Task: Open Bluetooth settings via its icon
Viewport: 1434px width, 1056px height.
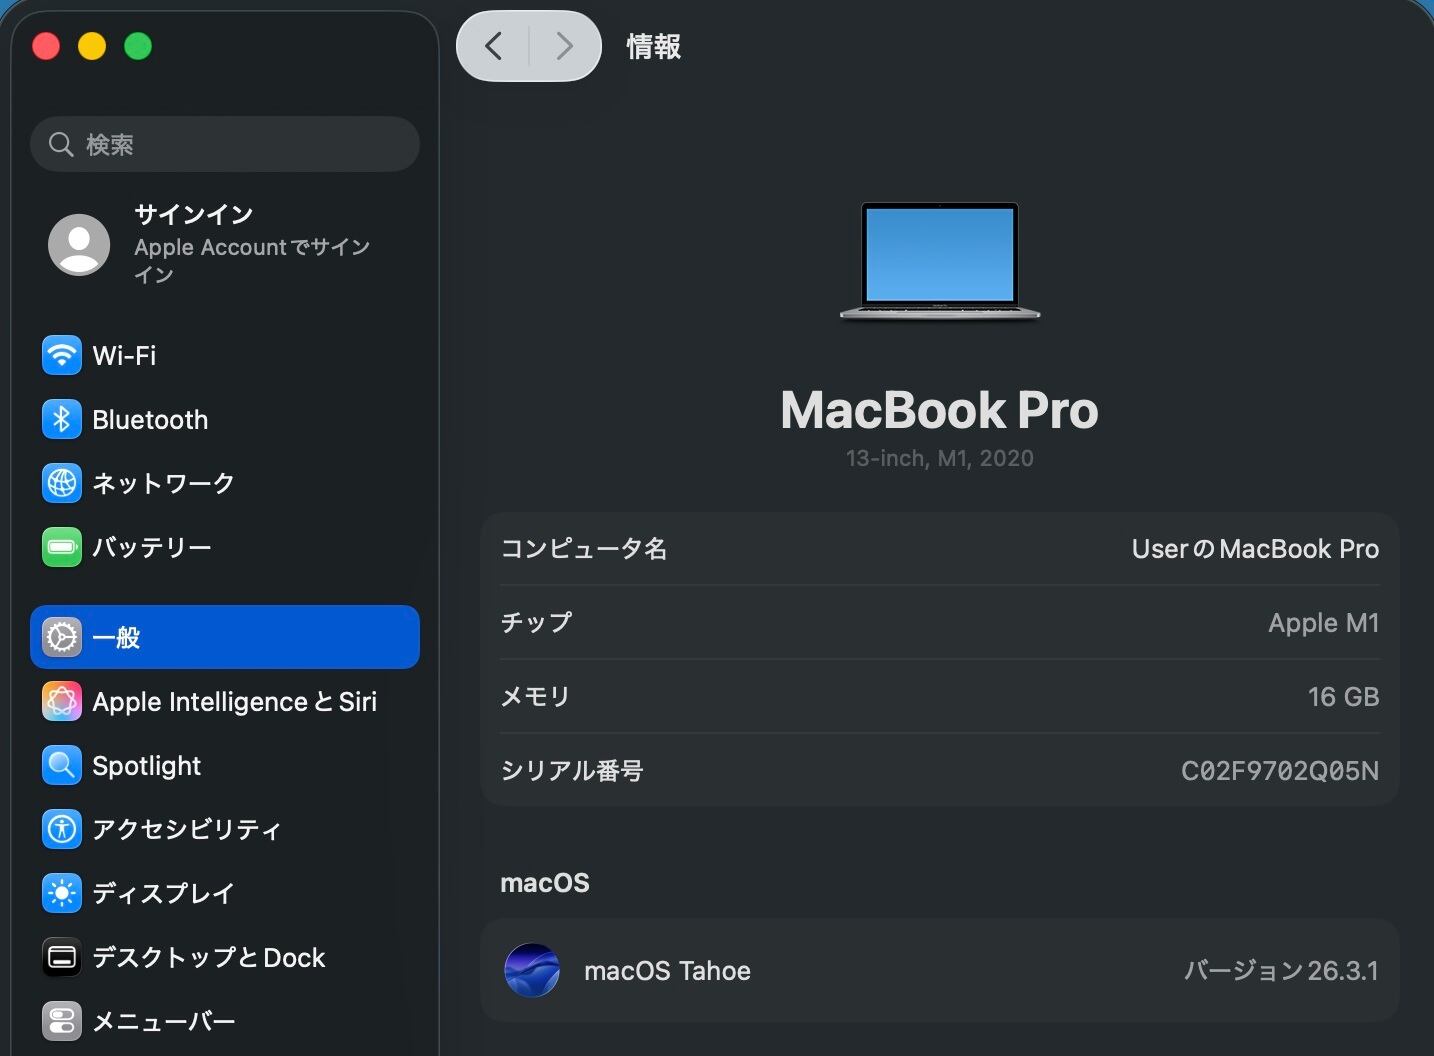Action: click(x=62, y=419)
